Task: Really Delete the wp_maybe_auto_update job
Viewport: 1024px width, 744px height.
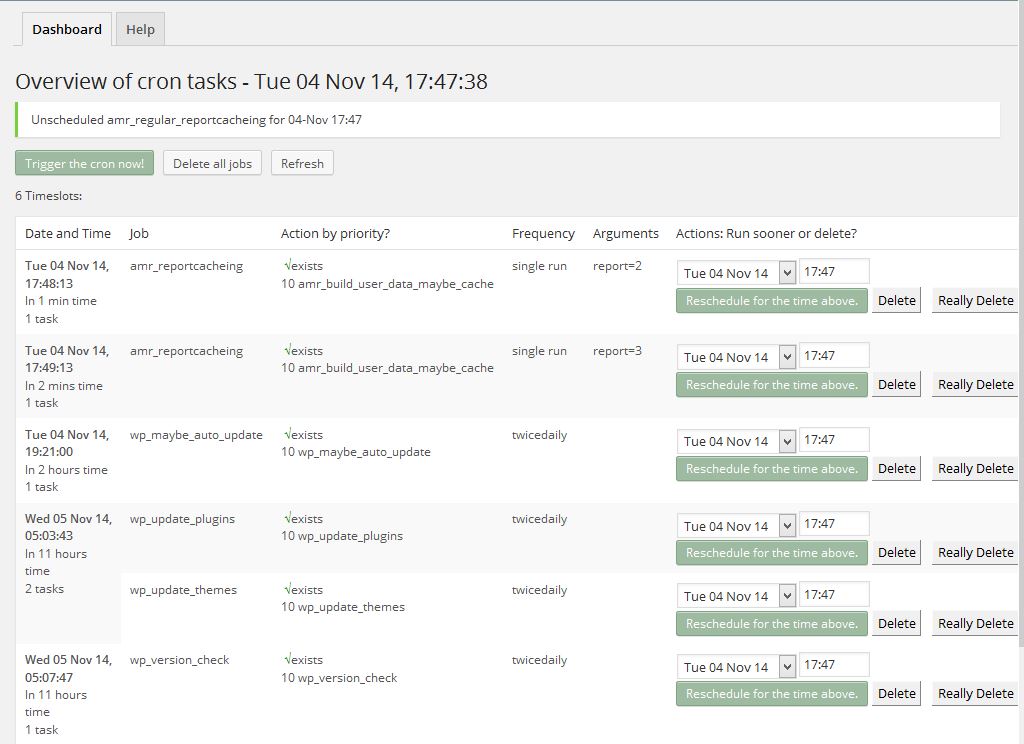Action: coord(975,469)
